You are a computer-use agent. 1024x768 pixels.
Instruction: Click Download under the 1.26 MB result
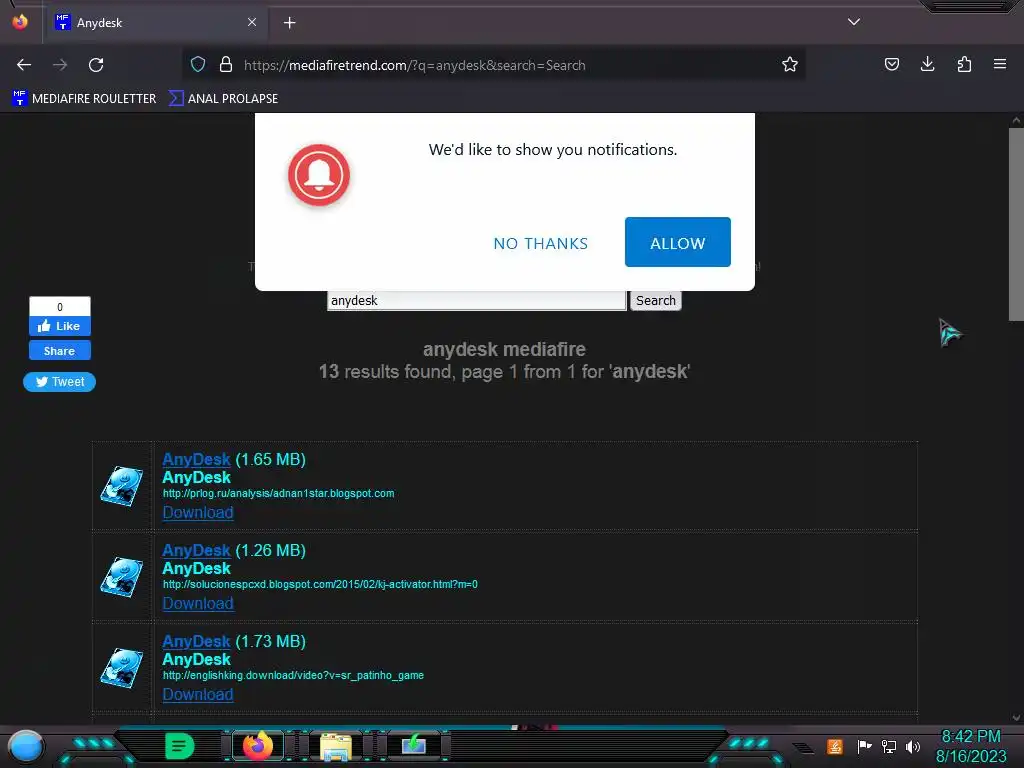[x=198, y=603]
